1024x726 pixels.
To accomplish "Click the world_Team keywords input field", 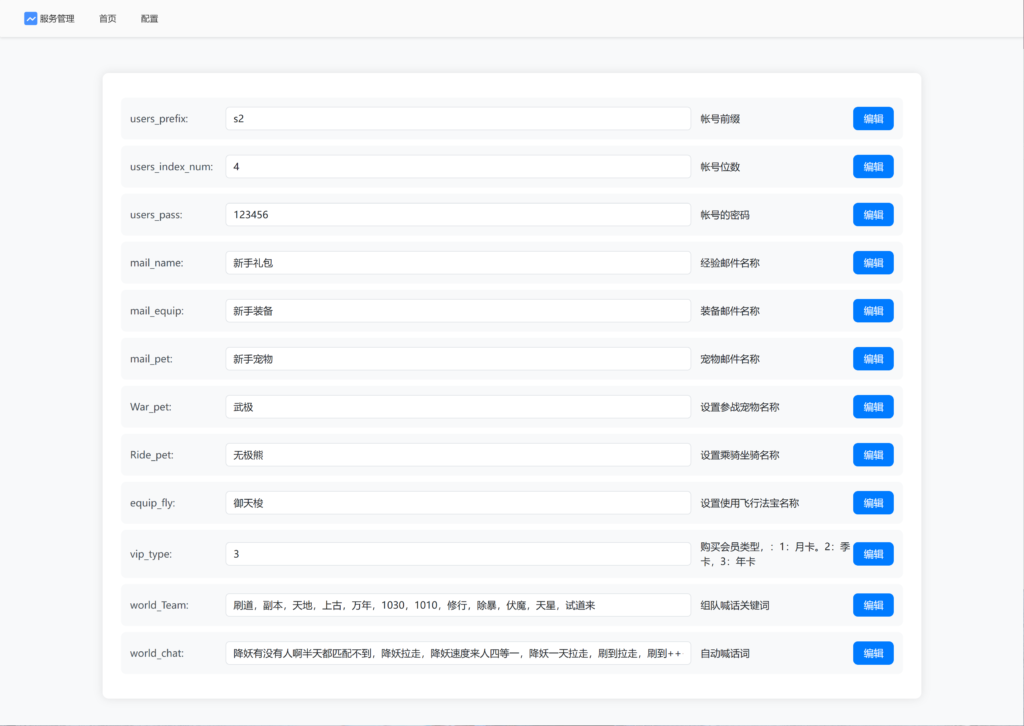I will pos(457,605).
